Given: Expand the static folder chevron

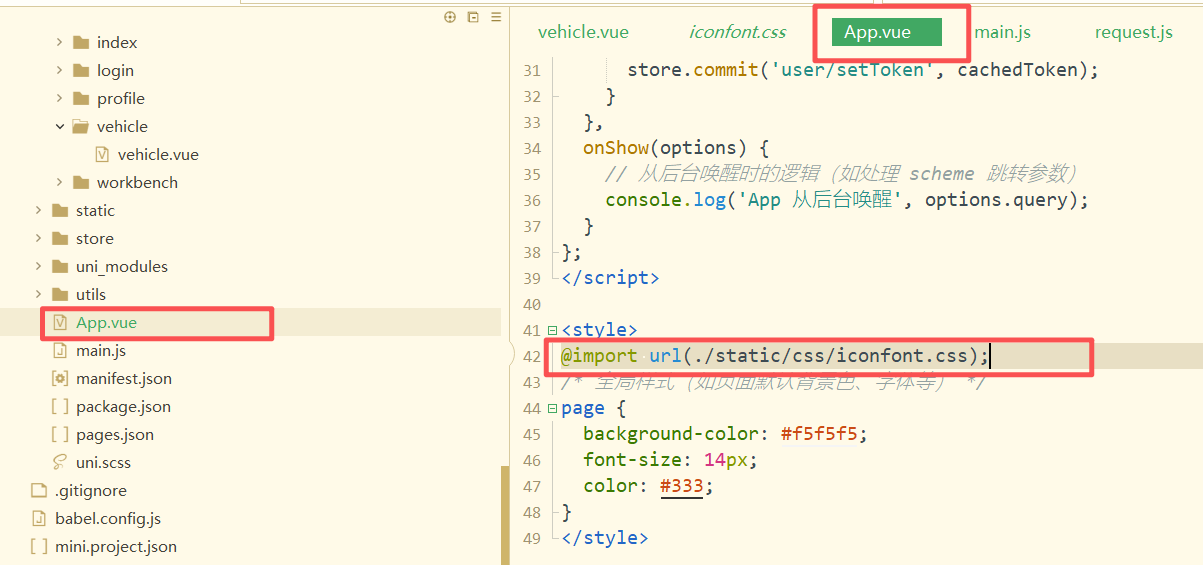Looking at the screenshot, I should click(38, 210).
